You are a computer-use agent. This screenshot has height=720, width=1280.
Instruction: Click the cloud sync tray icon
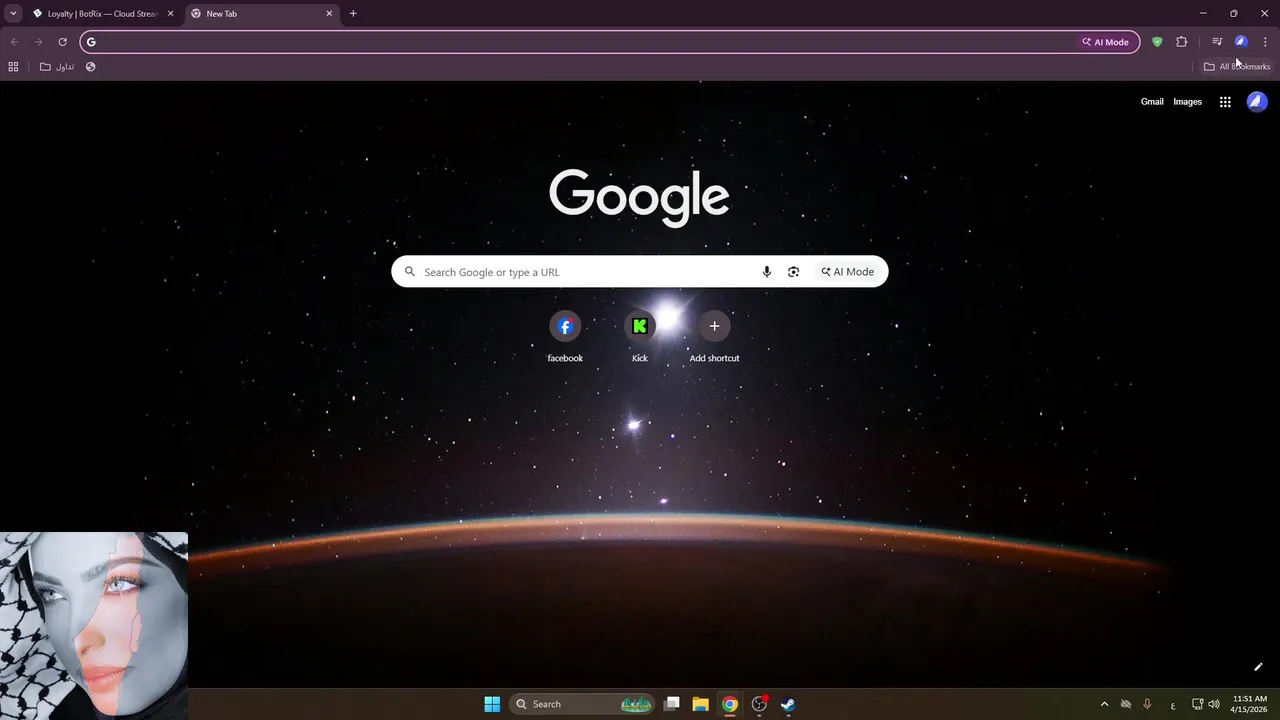point(1126,704)
